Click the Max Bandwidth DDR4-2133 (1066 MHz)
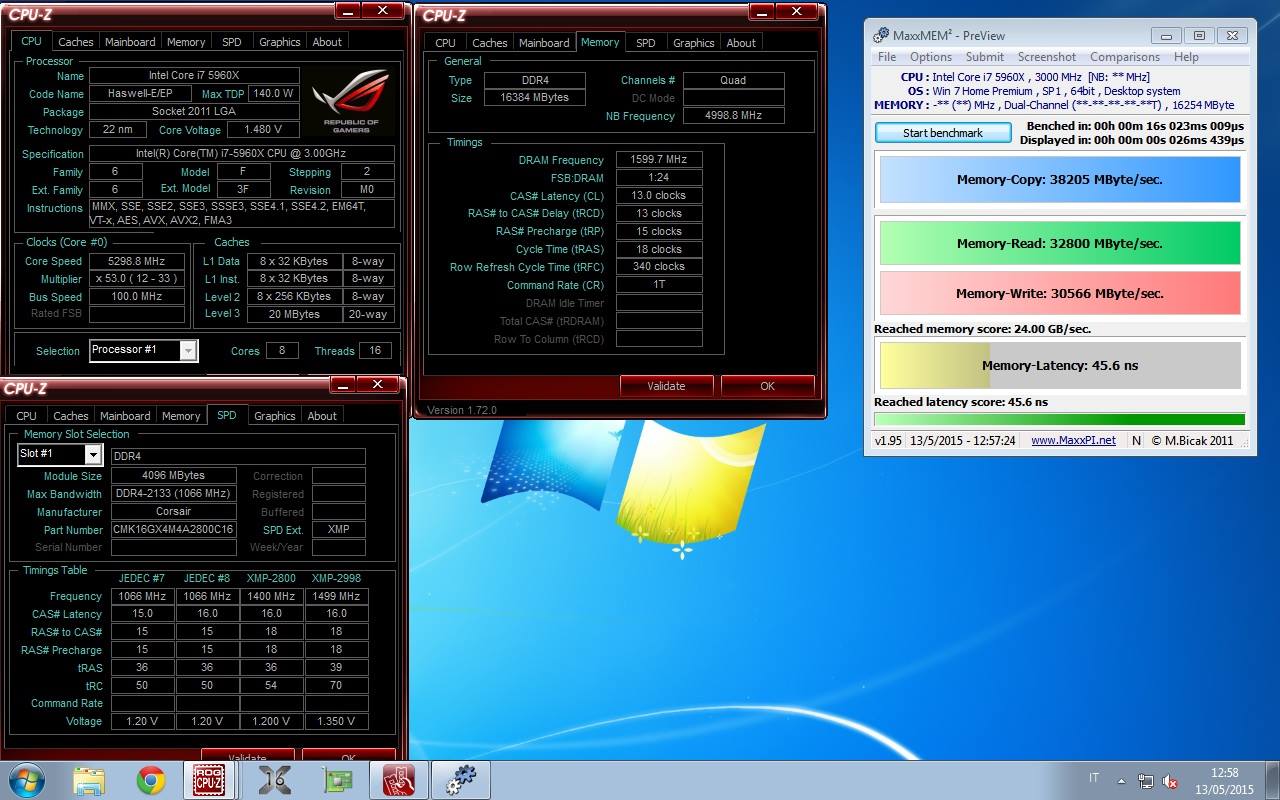Viewport: 1280px width, 800px height. point(173,494)
